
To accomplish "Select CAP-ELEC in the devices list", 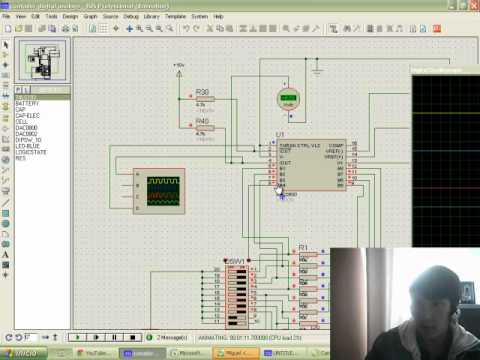I will point(27,116).
